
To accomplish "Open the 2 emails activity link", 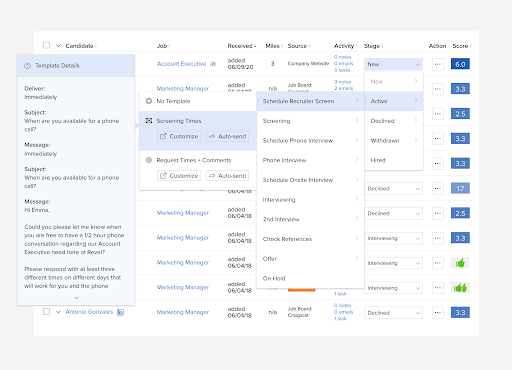I will coord(343,88).
